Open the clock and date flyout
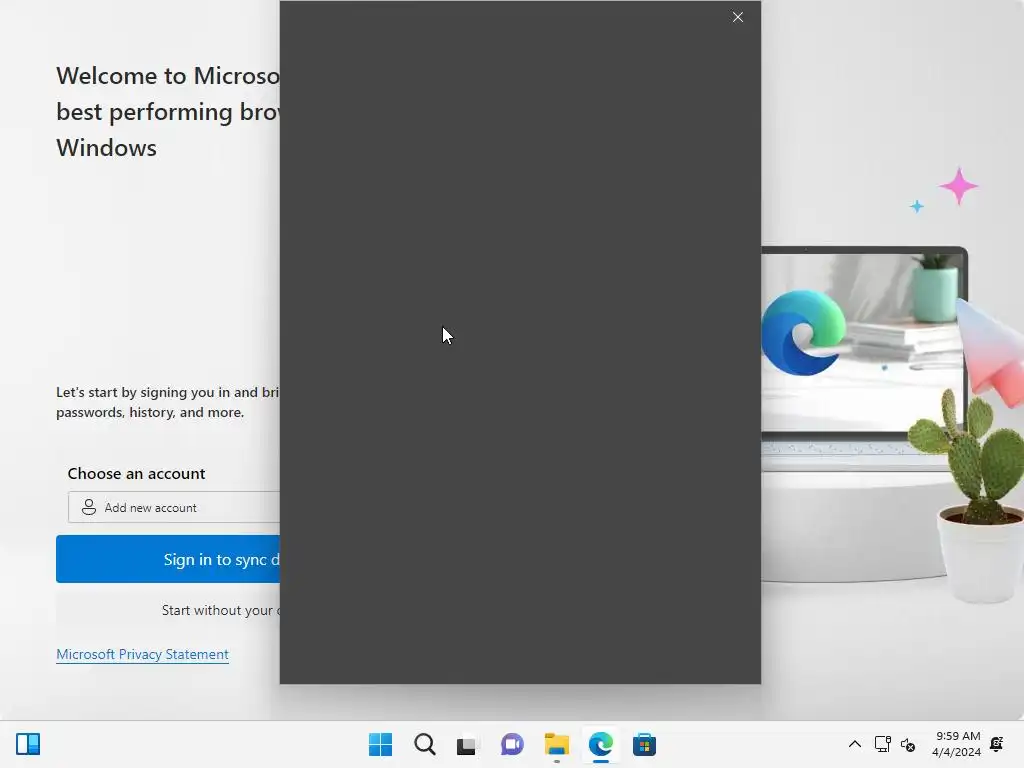 (x=956, y=744)
